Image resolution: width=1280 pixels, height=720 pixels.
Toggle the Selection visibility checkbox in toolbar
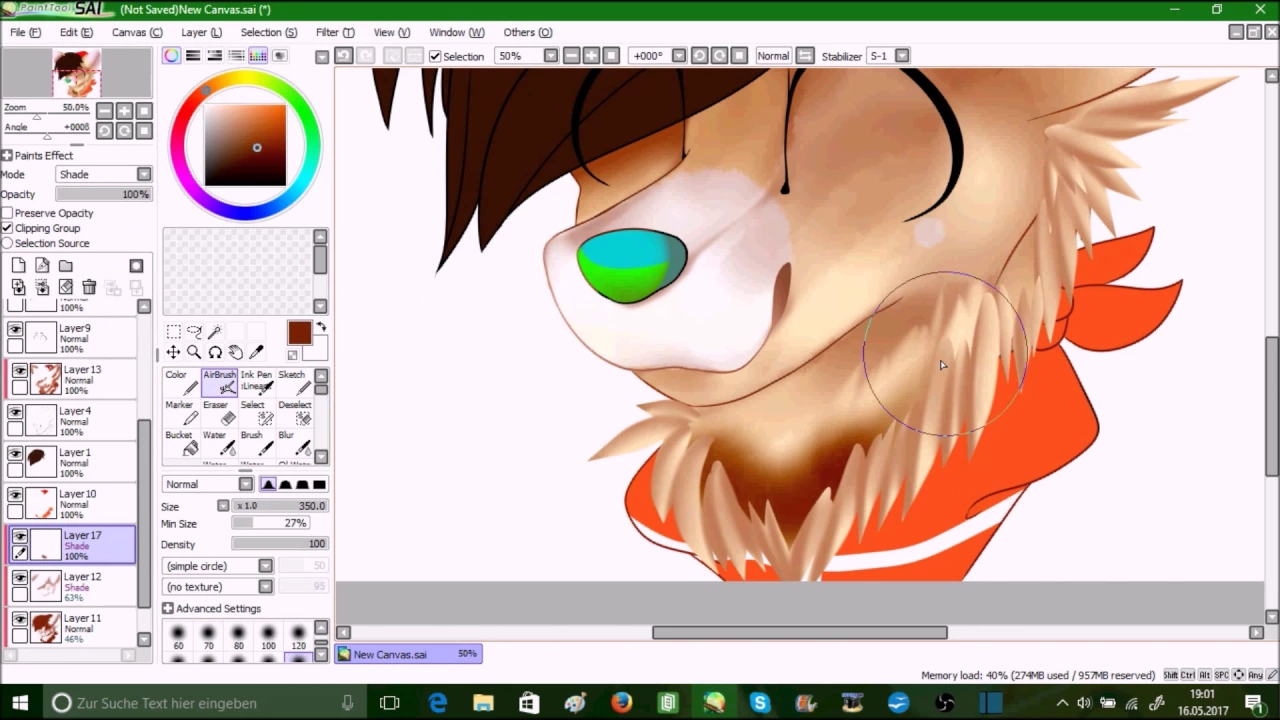[x=435, y=57]
